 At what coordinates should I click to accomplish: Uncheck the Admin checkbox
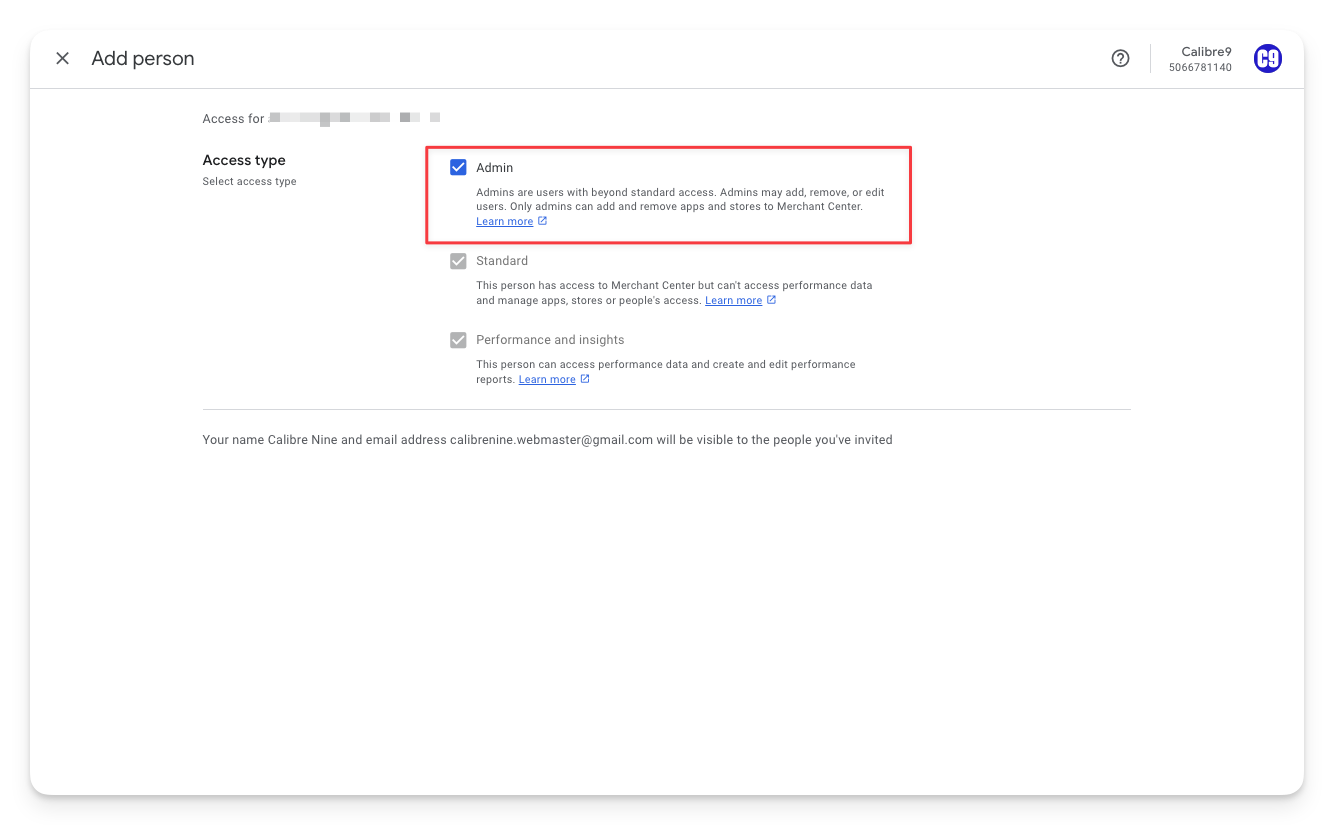click(458, 168)
